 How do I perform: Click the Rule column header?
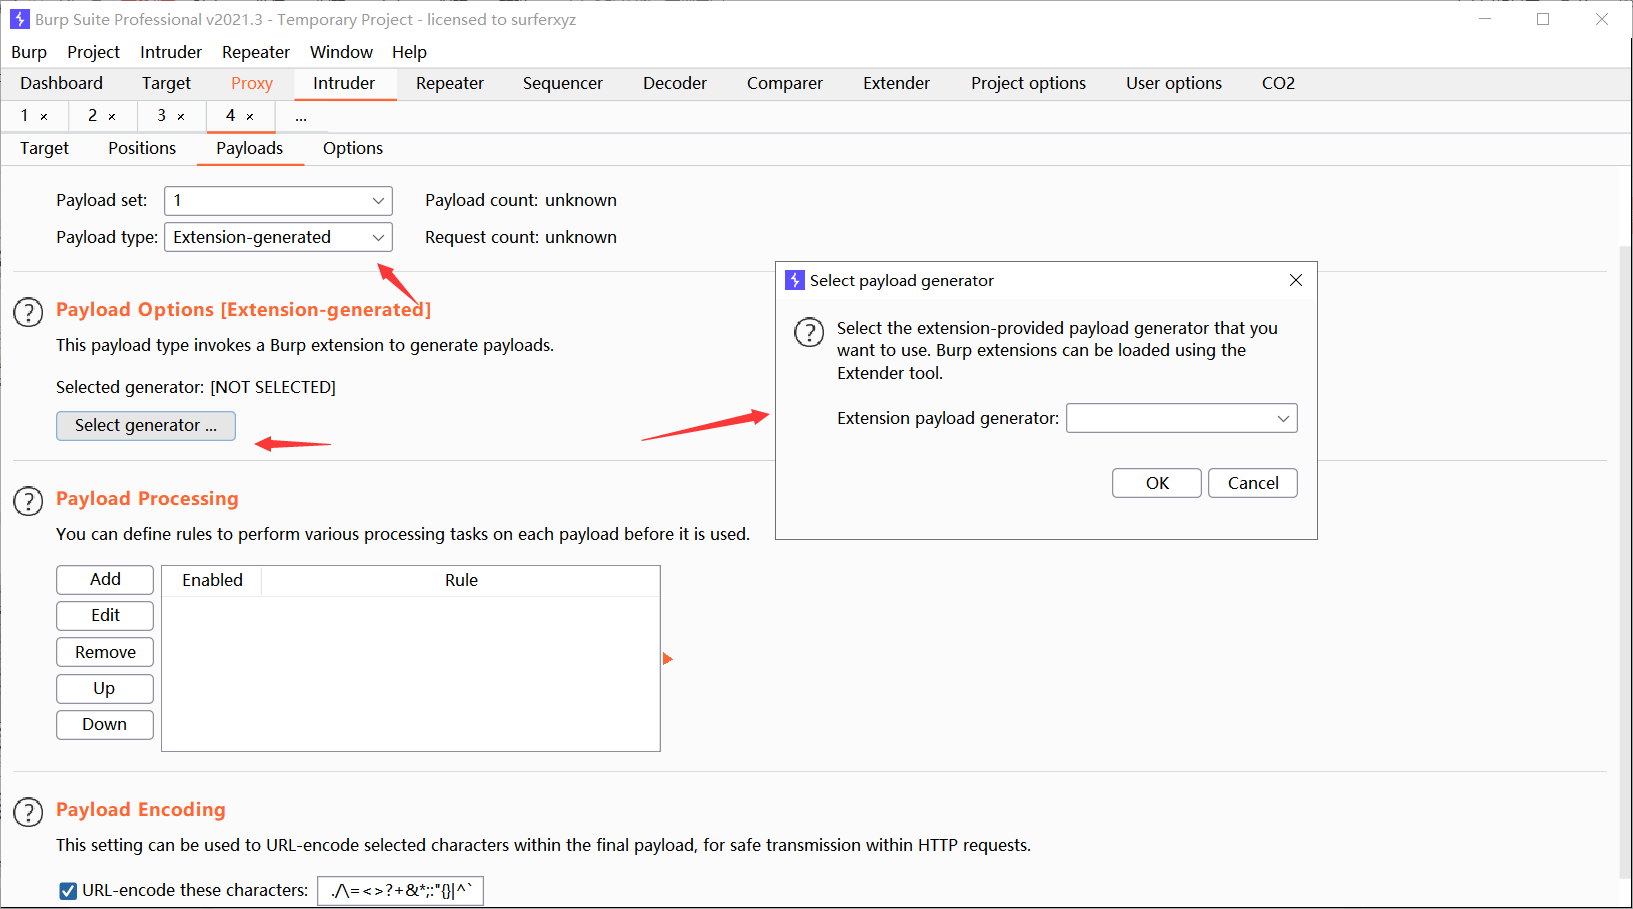[x=461, y=581]
